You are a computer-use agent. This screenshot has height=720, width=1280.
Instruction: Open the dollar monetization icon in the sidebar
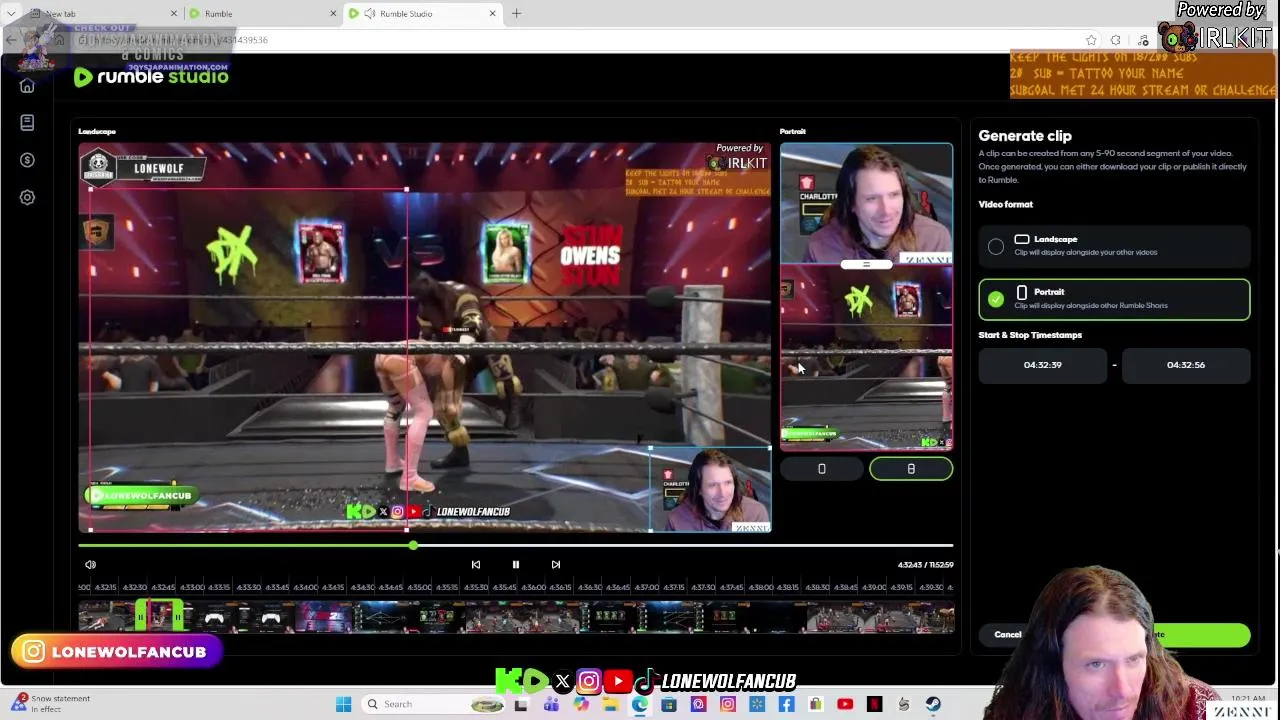[27, 160]
